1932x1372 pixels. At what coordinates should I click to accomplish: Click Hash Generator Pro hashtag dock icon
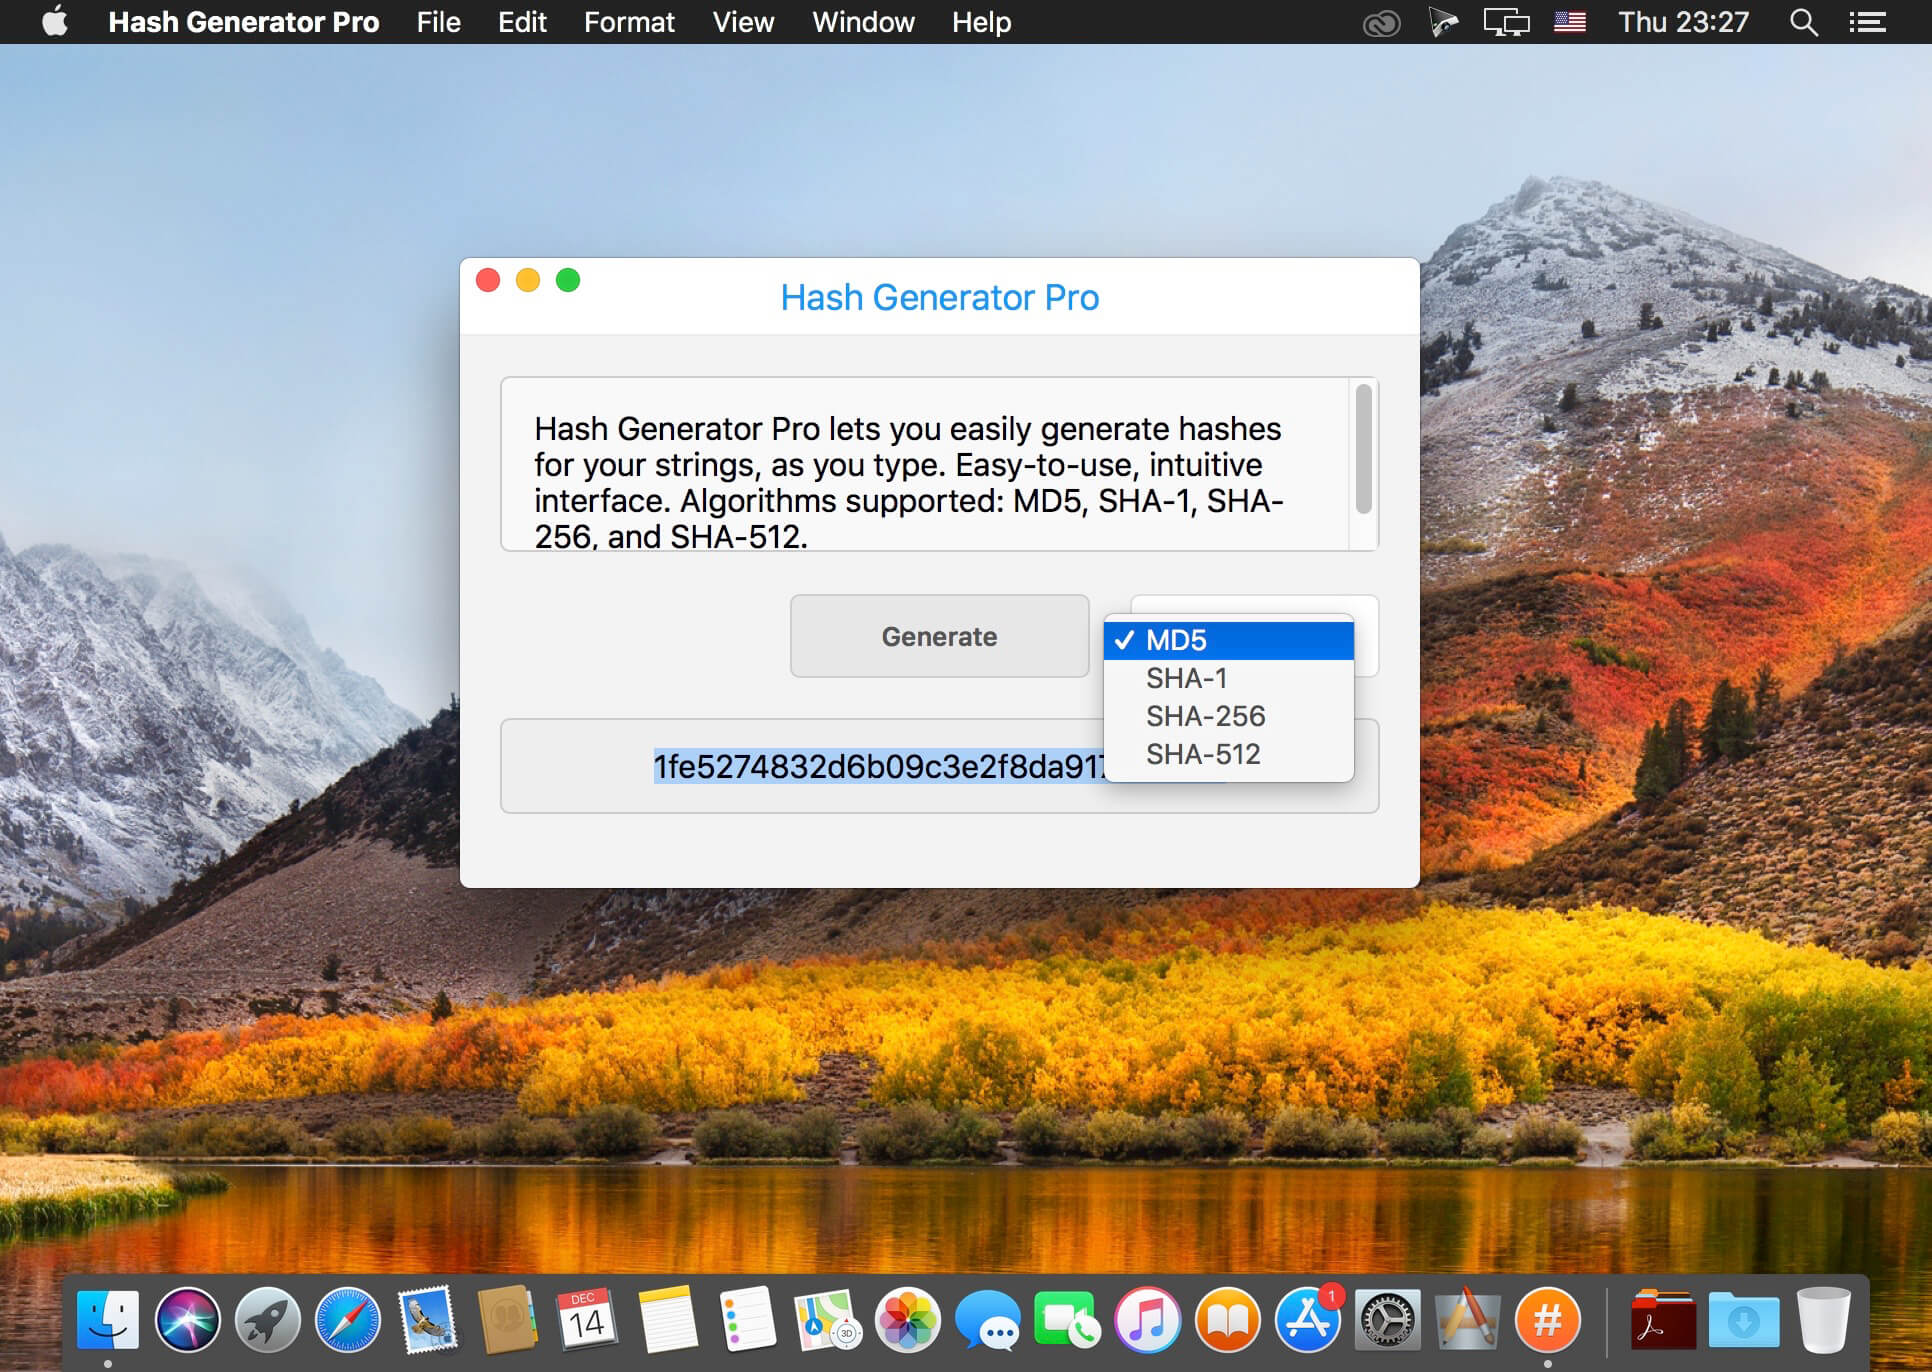point(1547,1320)
